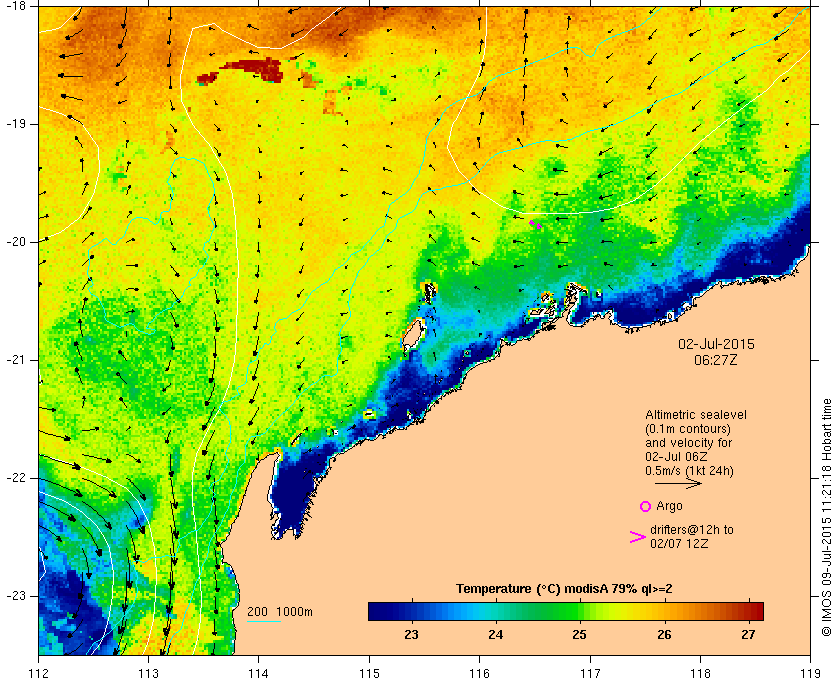Click the longitude axis label 116
The height and width of the screenshot is (680, 840).
tap(479, 673)
